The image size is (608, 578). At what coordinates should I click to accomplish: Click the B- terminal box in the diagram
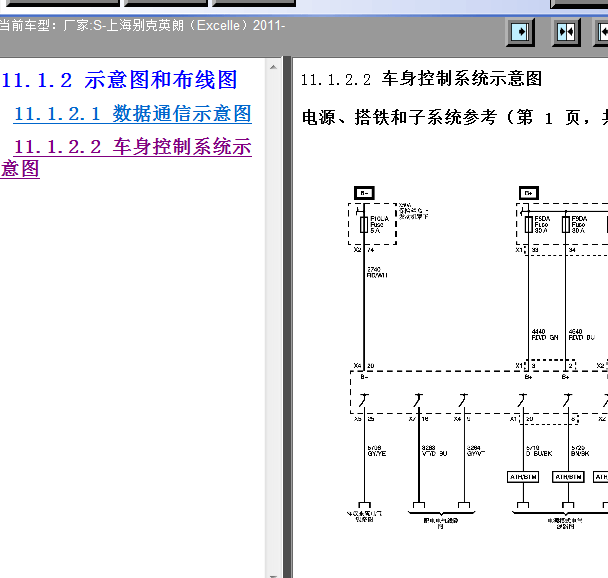[x=364, y=193]
